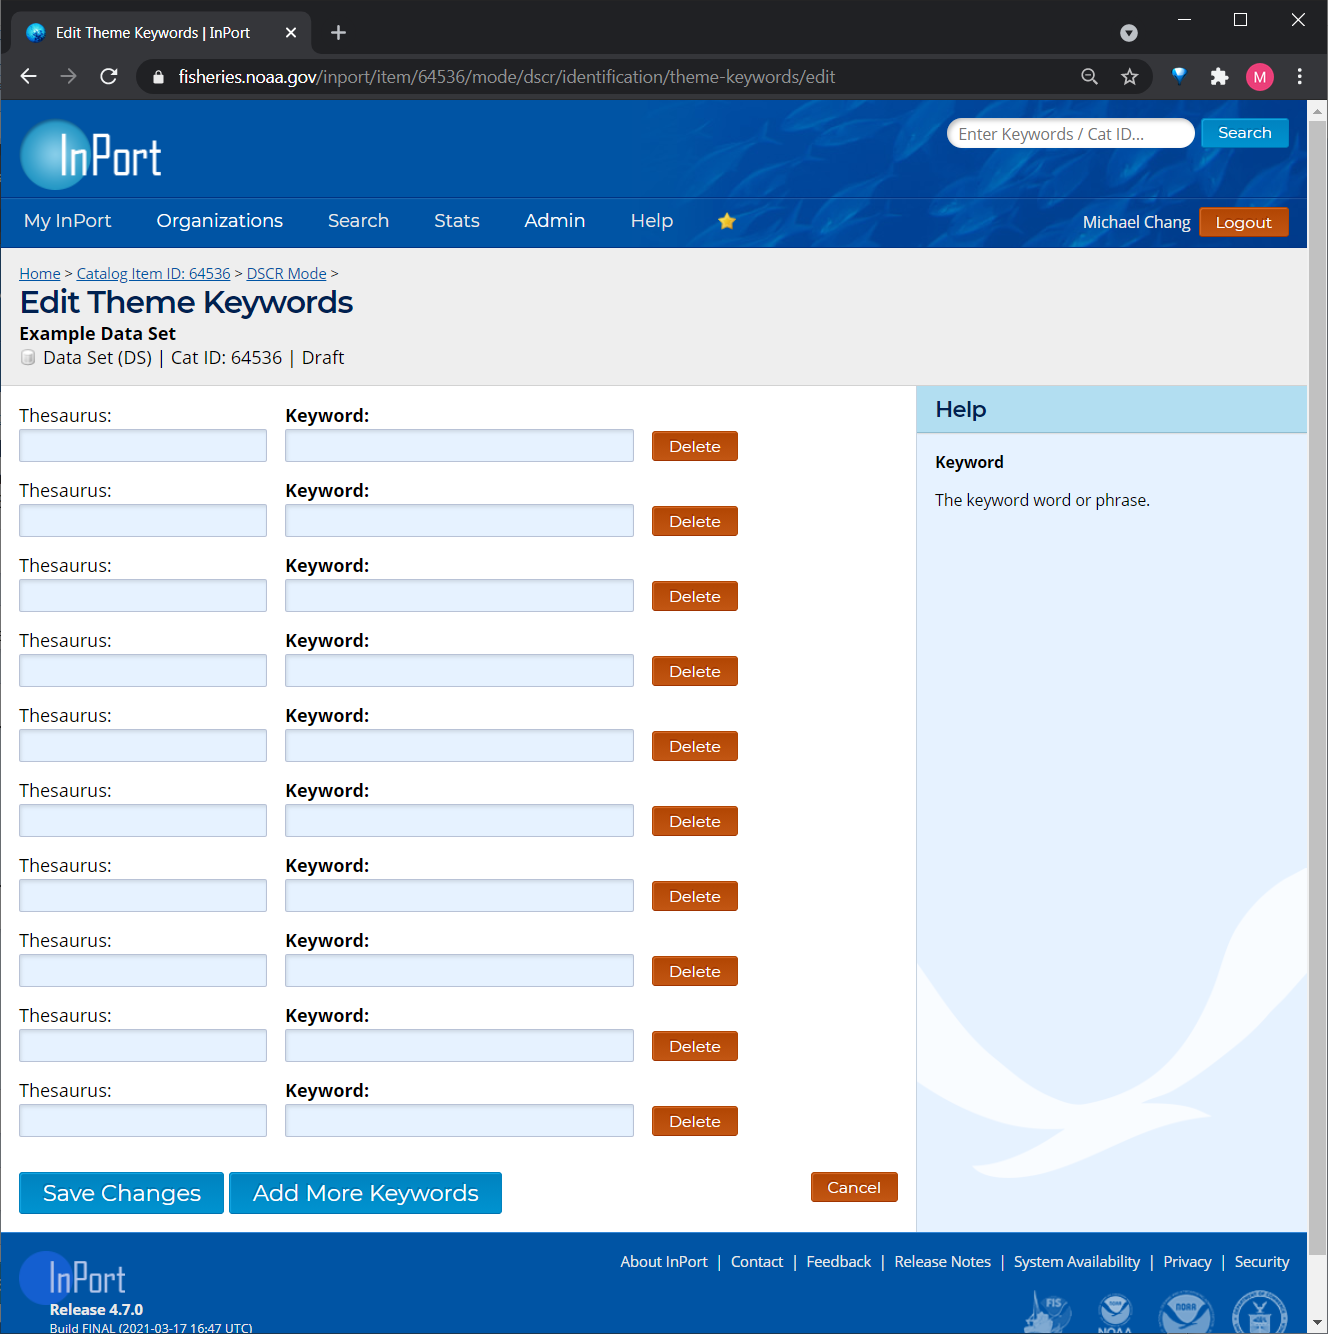The height and width of the screenshot is (1334, 1328).
Task: Open favorites via the gold star icon
Action: 727,221
